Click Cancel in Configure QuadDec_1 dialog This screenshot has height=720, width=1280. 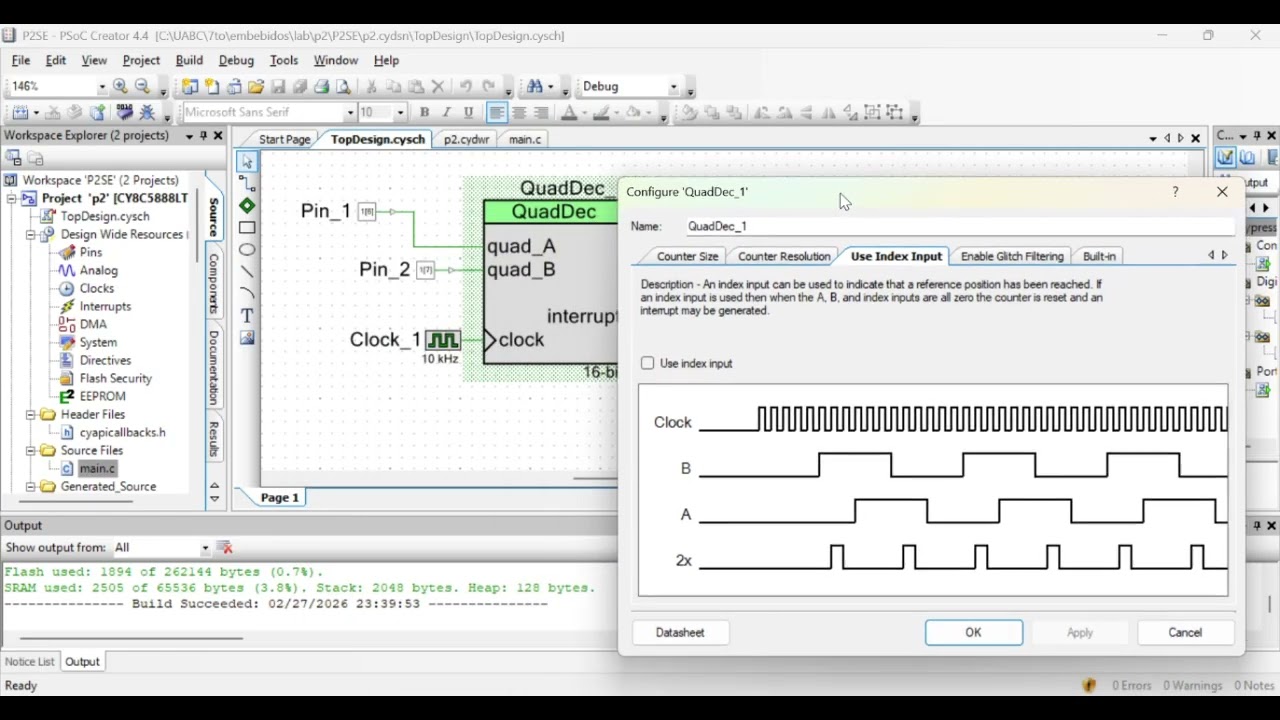1185,632
